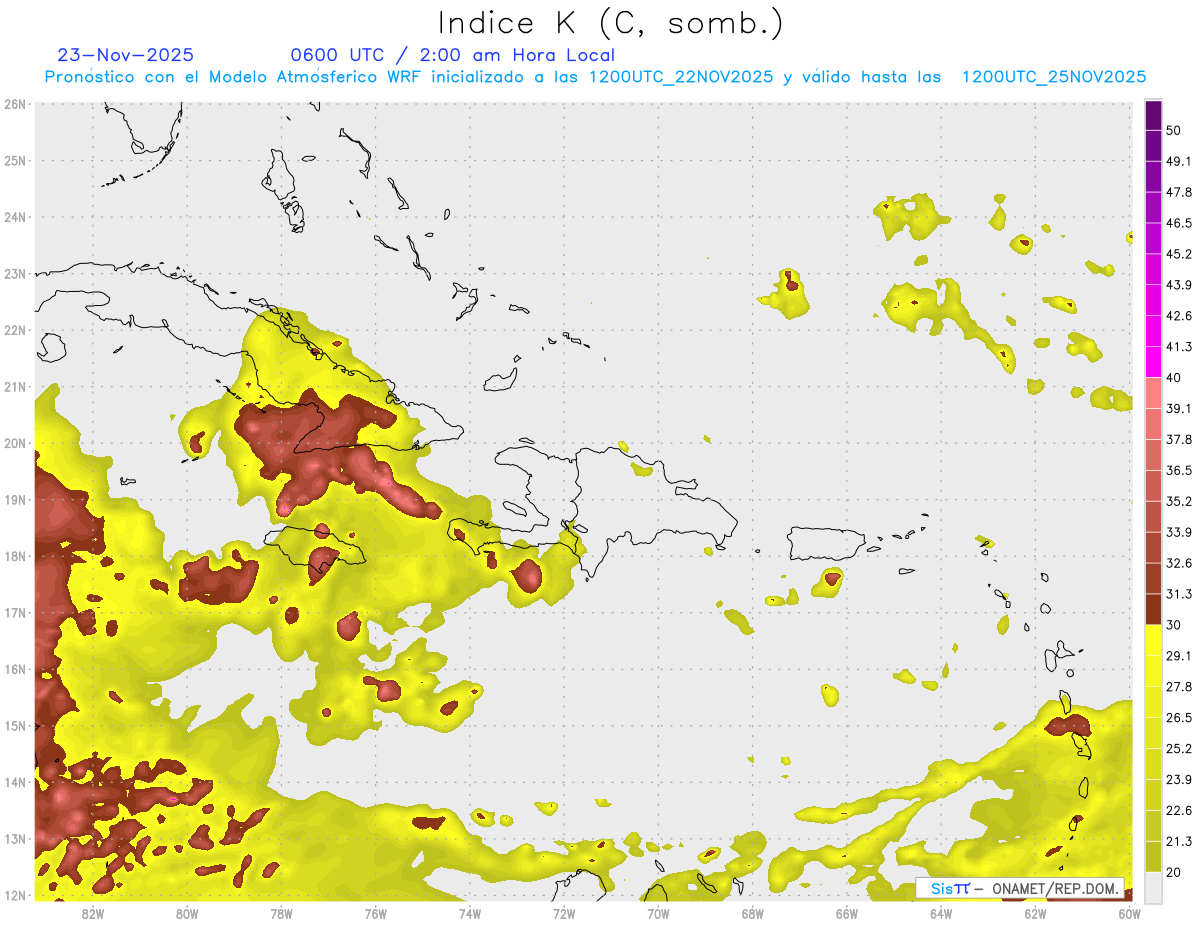Click the colorbar label '30'
The image size is (1200, 927).
pyautogui.click(x=1174, y=625)
